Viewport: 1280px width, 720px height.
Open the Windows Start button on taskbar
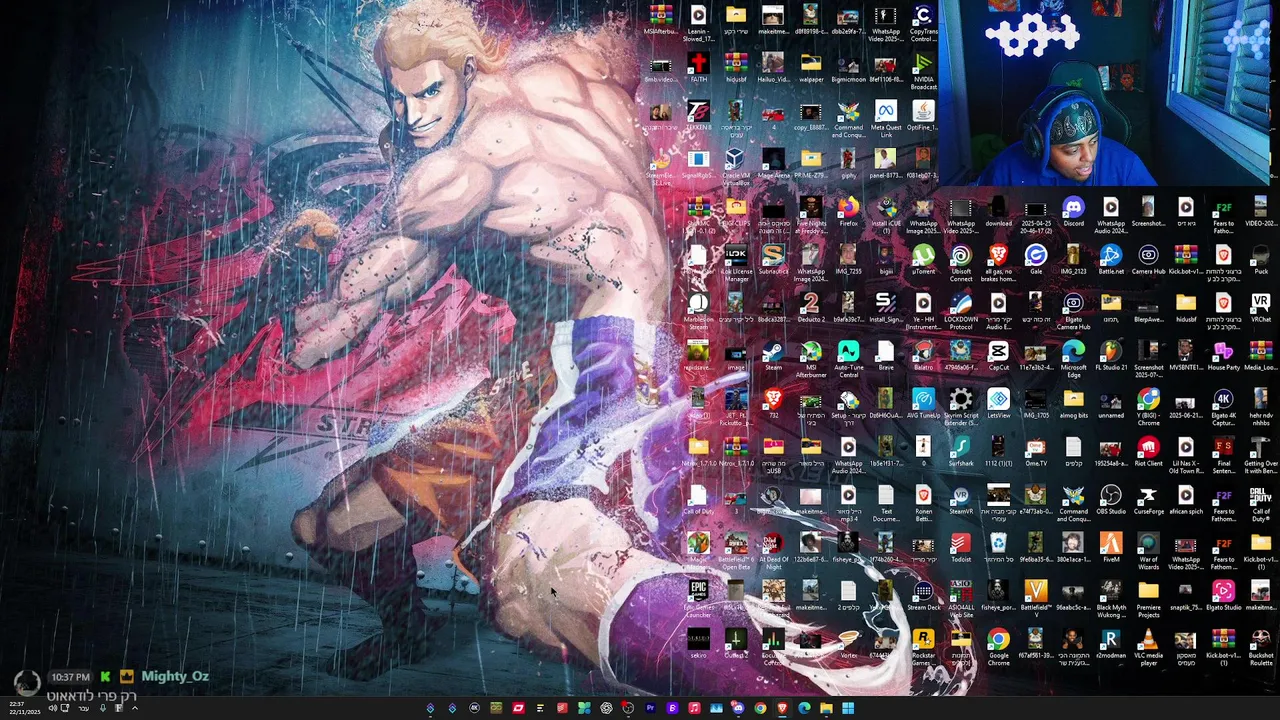coord(848,708)
